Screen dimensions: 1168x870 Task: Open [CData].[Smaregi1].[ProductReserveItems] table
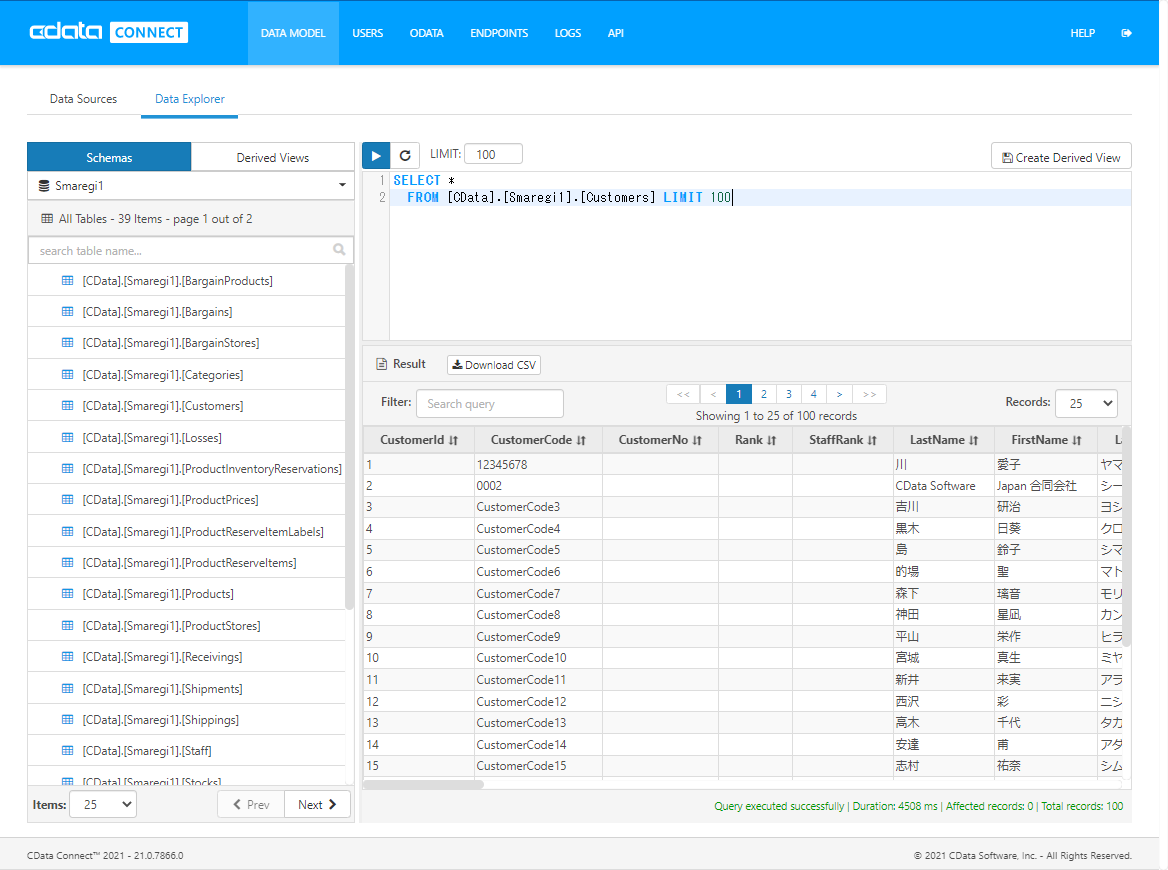coord(189,562)
